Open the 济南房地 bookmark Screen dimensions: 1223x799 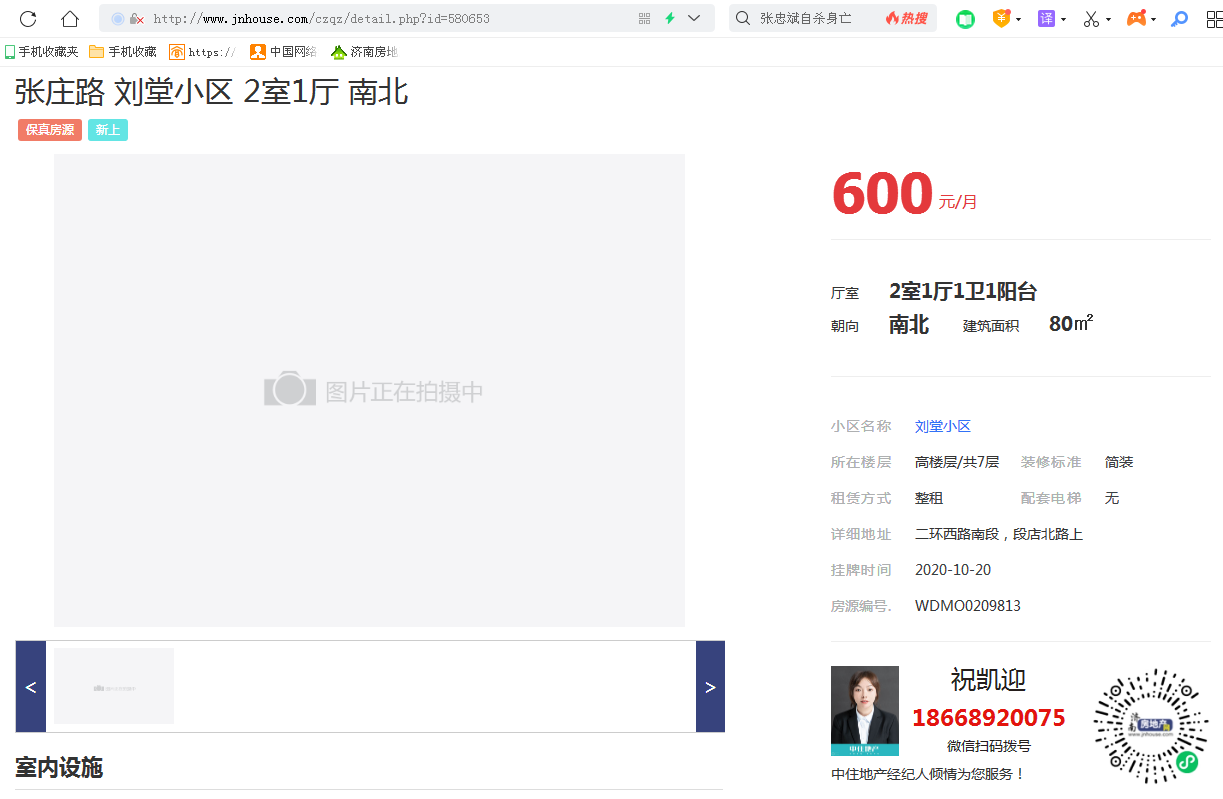(x=364, y=52)
